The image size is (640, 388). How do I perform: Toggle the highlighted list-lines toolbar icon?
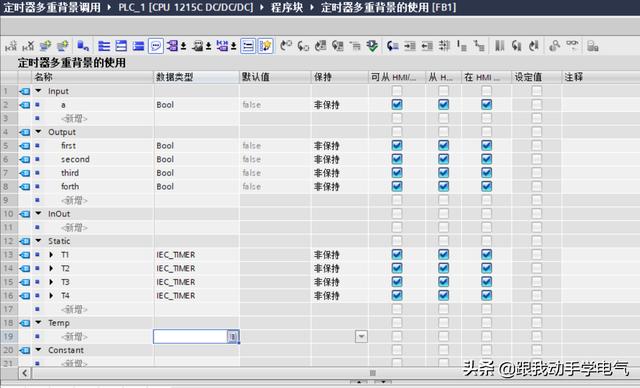click(x=248, y=46)
